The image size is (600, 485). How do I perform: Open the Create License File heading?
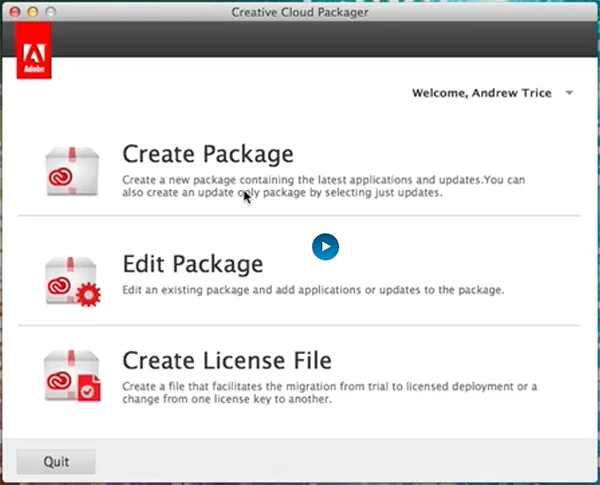(227, 361)
